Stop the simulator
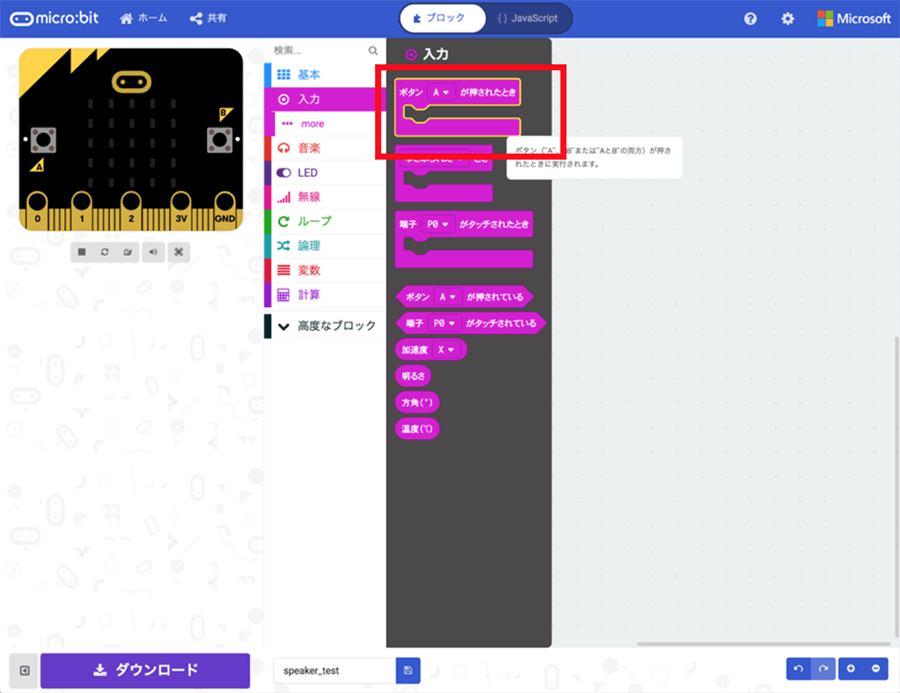 click(82, 252)
